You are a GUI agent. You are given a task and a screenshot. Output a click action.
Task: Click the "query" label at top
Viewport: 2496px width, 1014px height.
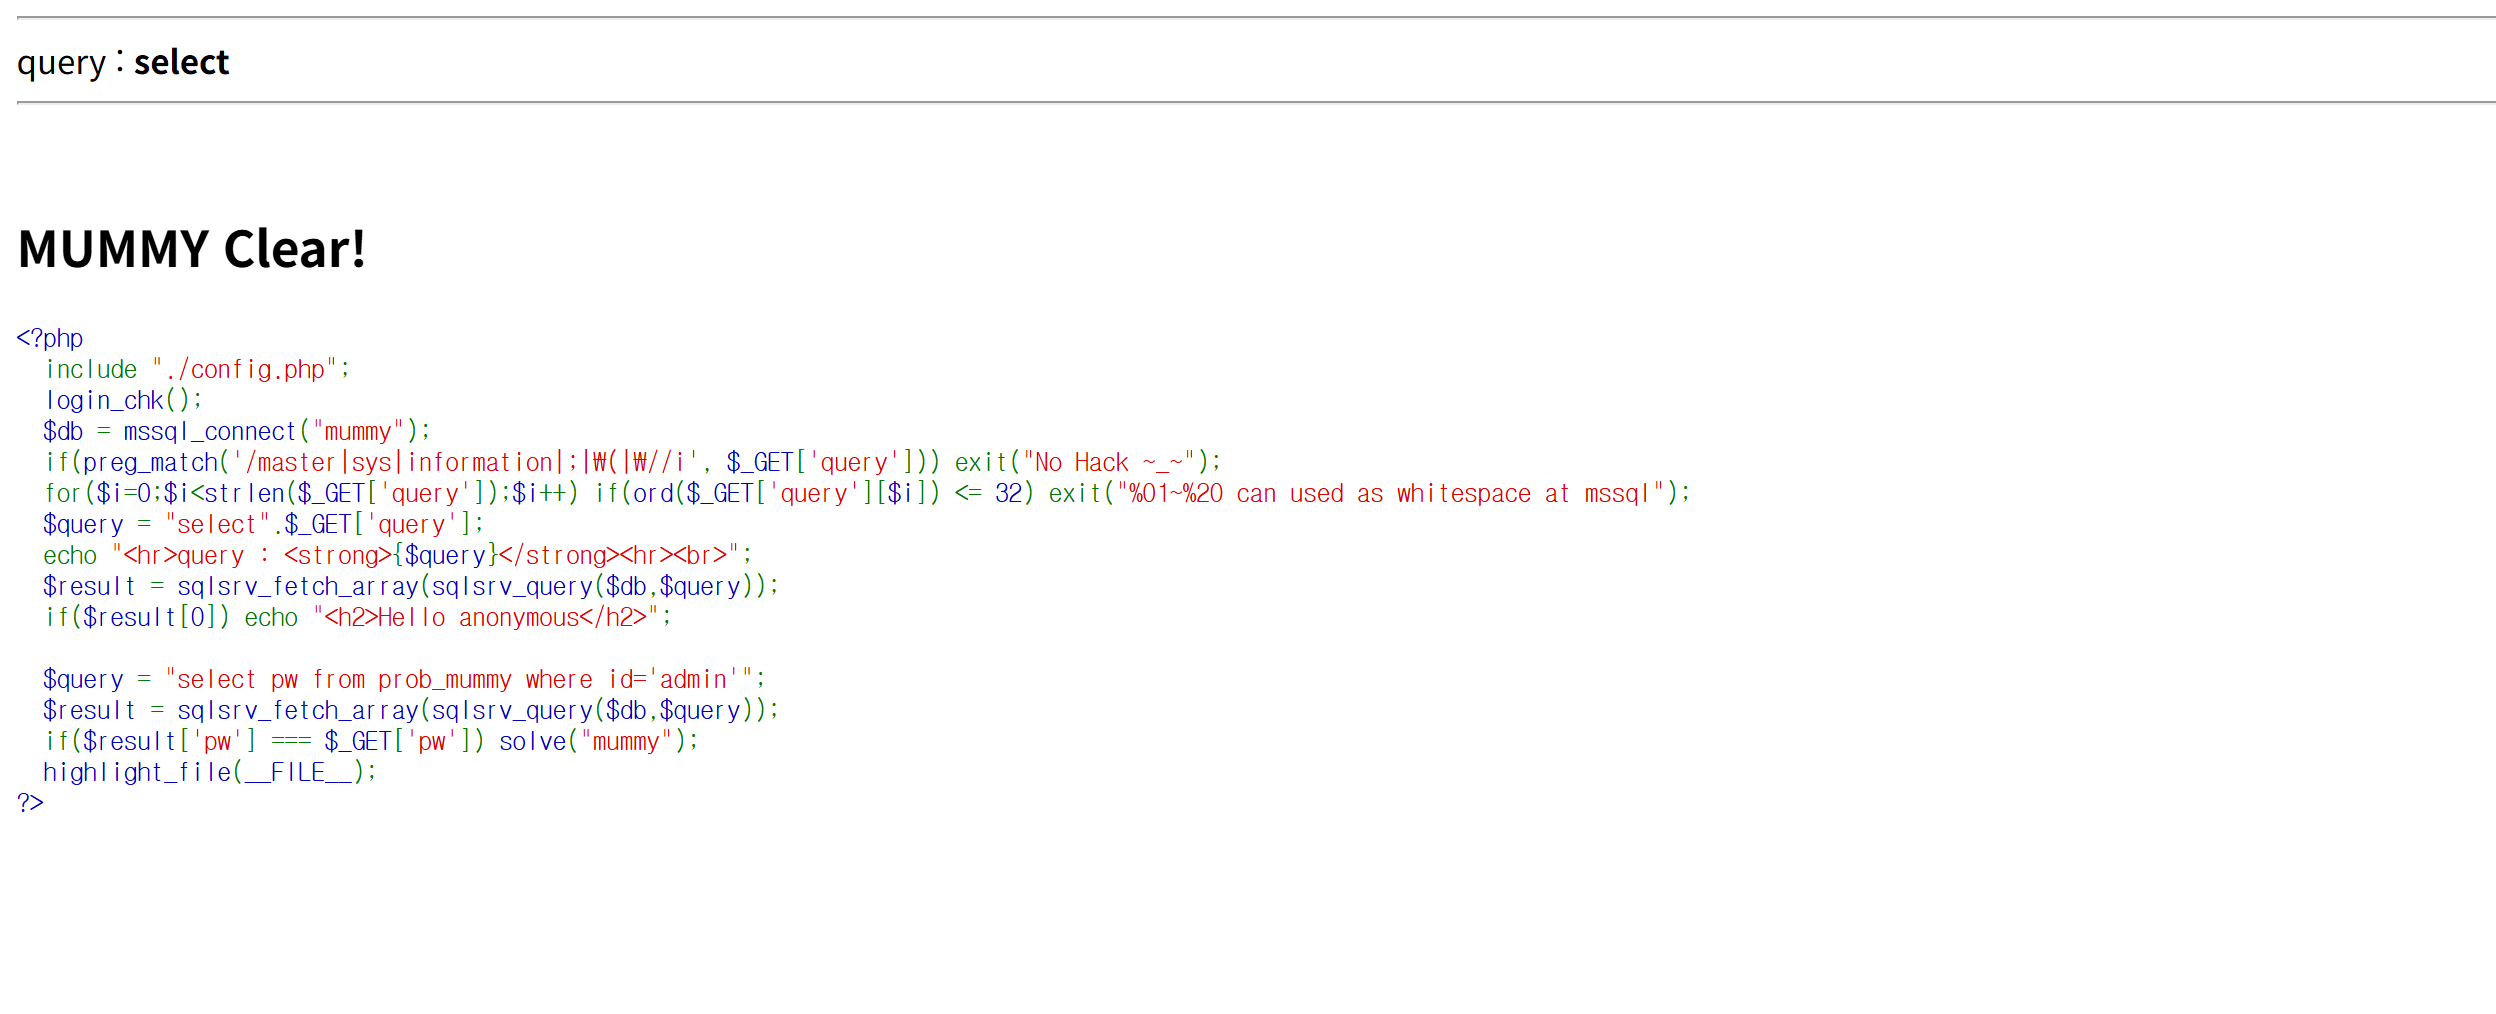click(x=61, y=63)
